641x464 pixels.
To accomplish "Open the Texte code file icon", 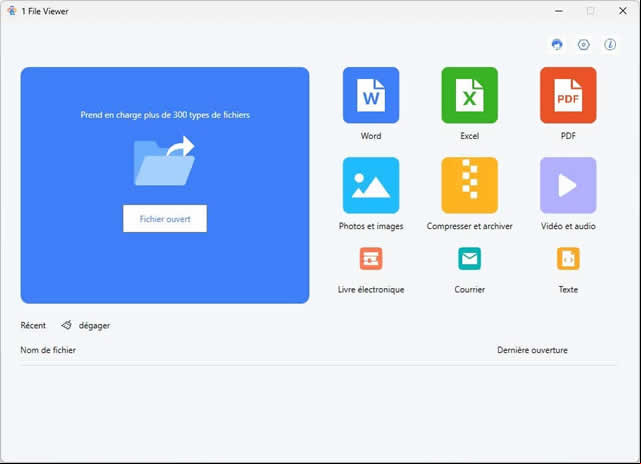I will point(568,258).
